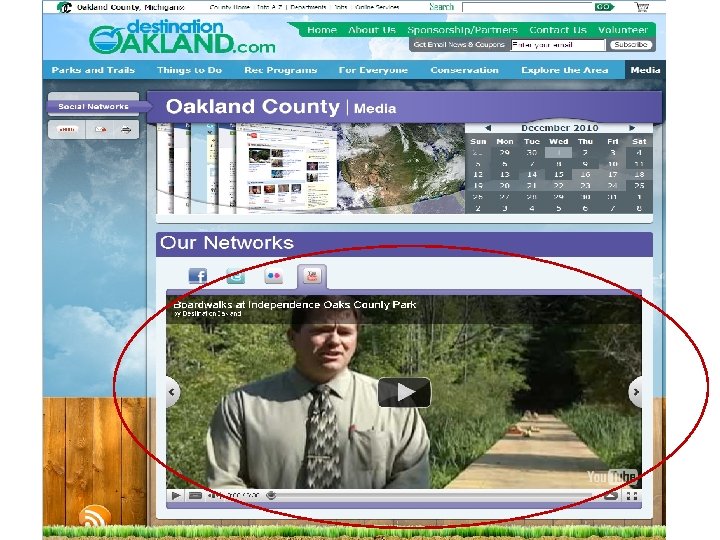Screen dimensions: 720x540
Task: Open the Things to Do menu
Action: coord(190,70)
